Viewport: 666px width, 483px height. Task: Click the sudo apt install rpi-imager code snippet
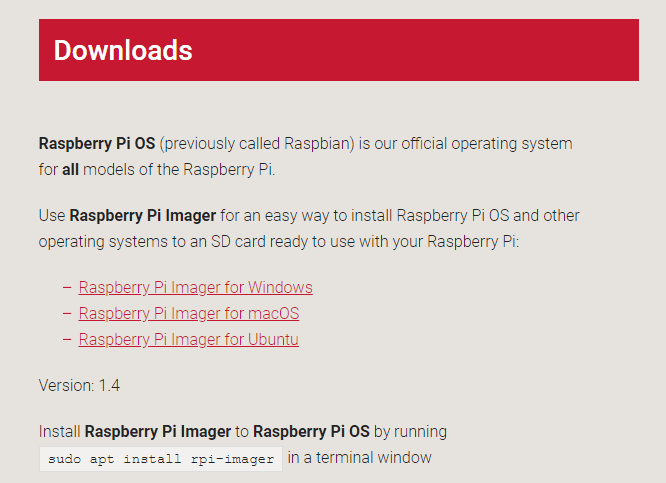[161, 459]
